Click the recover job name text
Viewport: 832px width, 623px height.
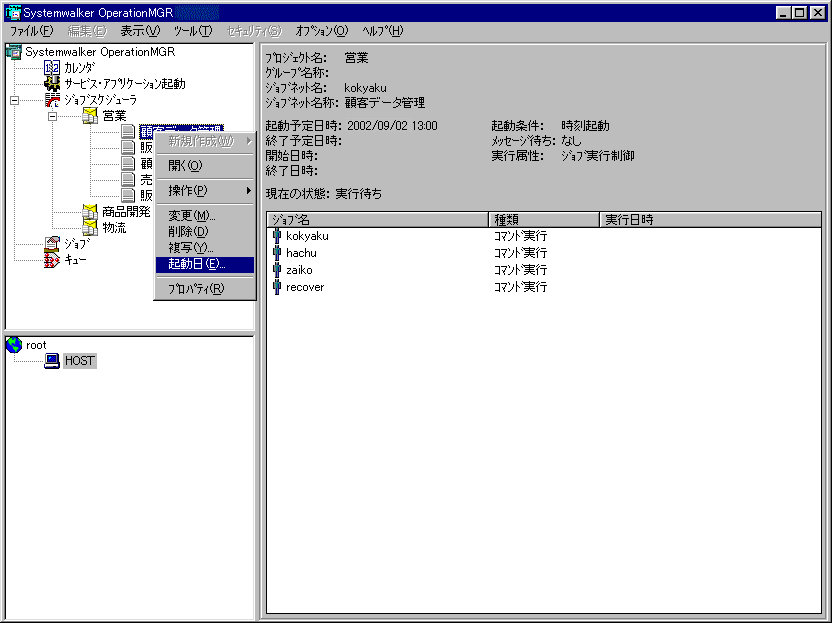(305, 287)
